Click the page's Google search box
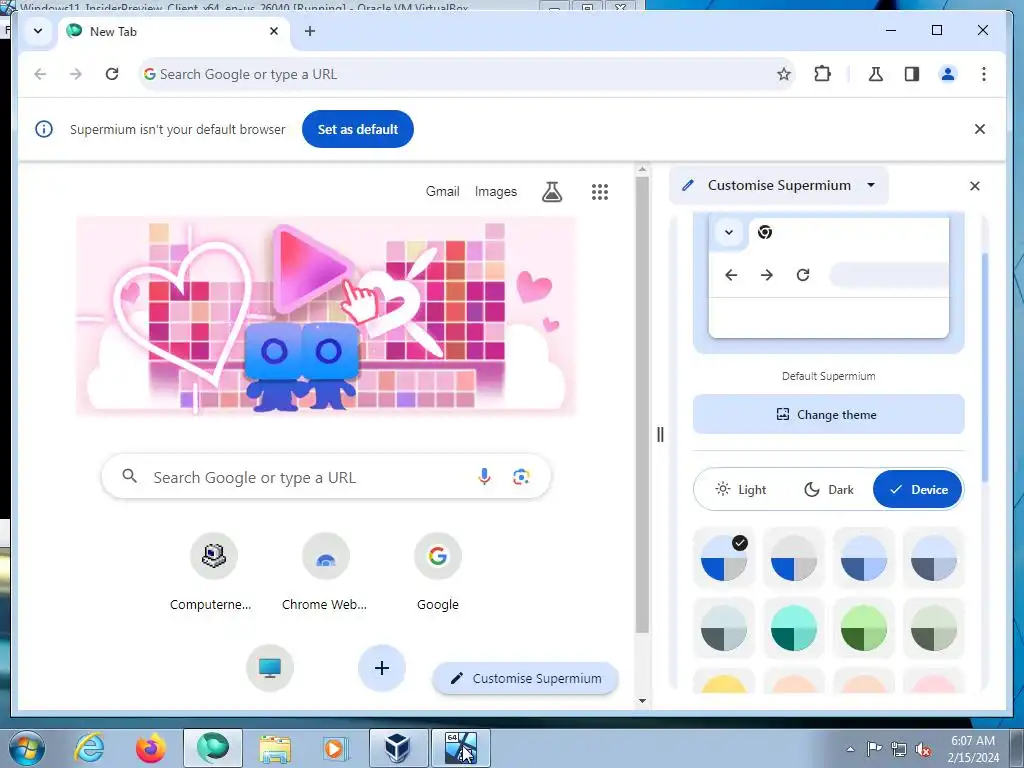Screen dimensions: 1024x768 tap(326, 477)
